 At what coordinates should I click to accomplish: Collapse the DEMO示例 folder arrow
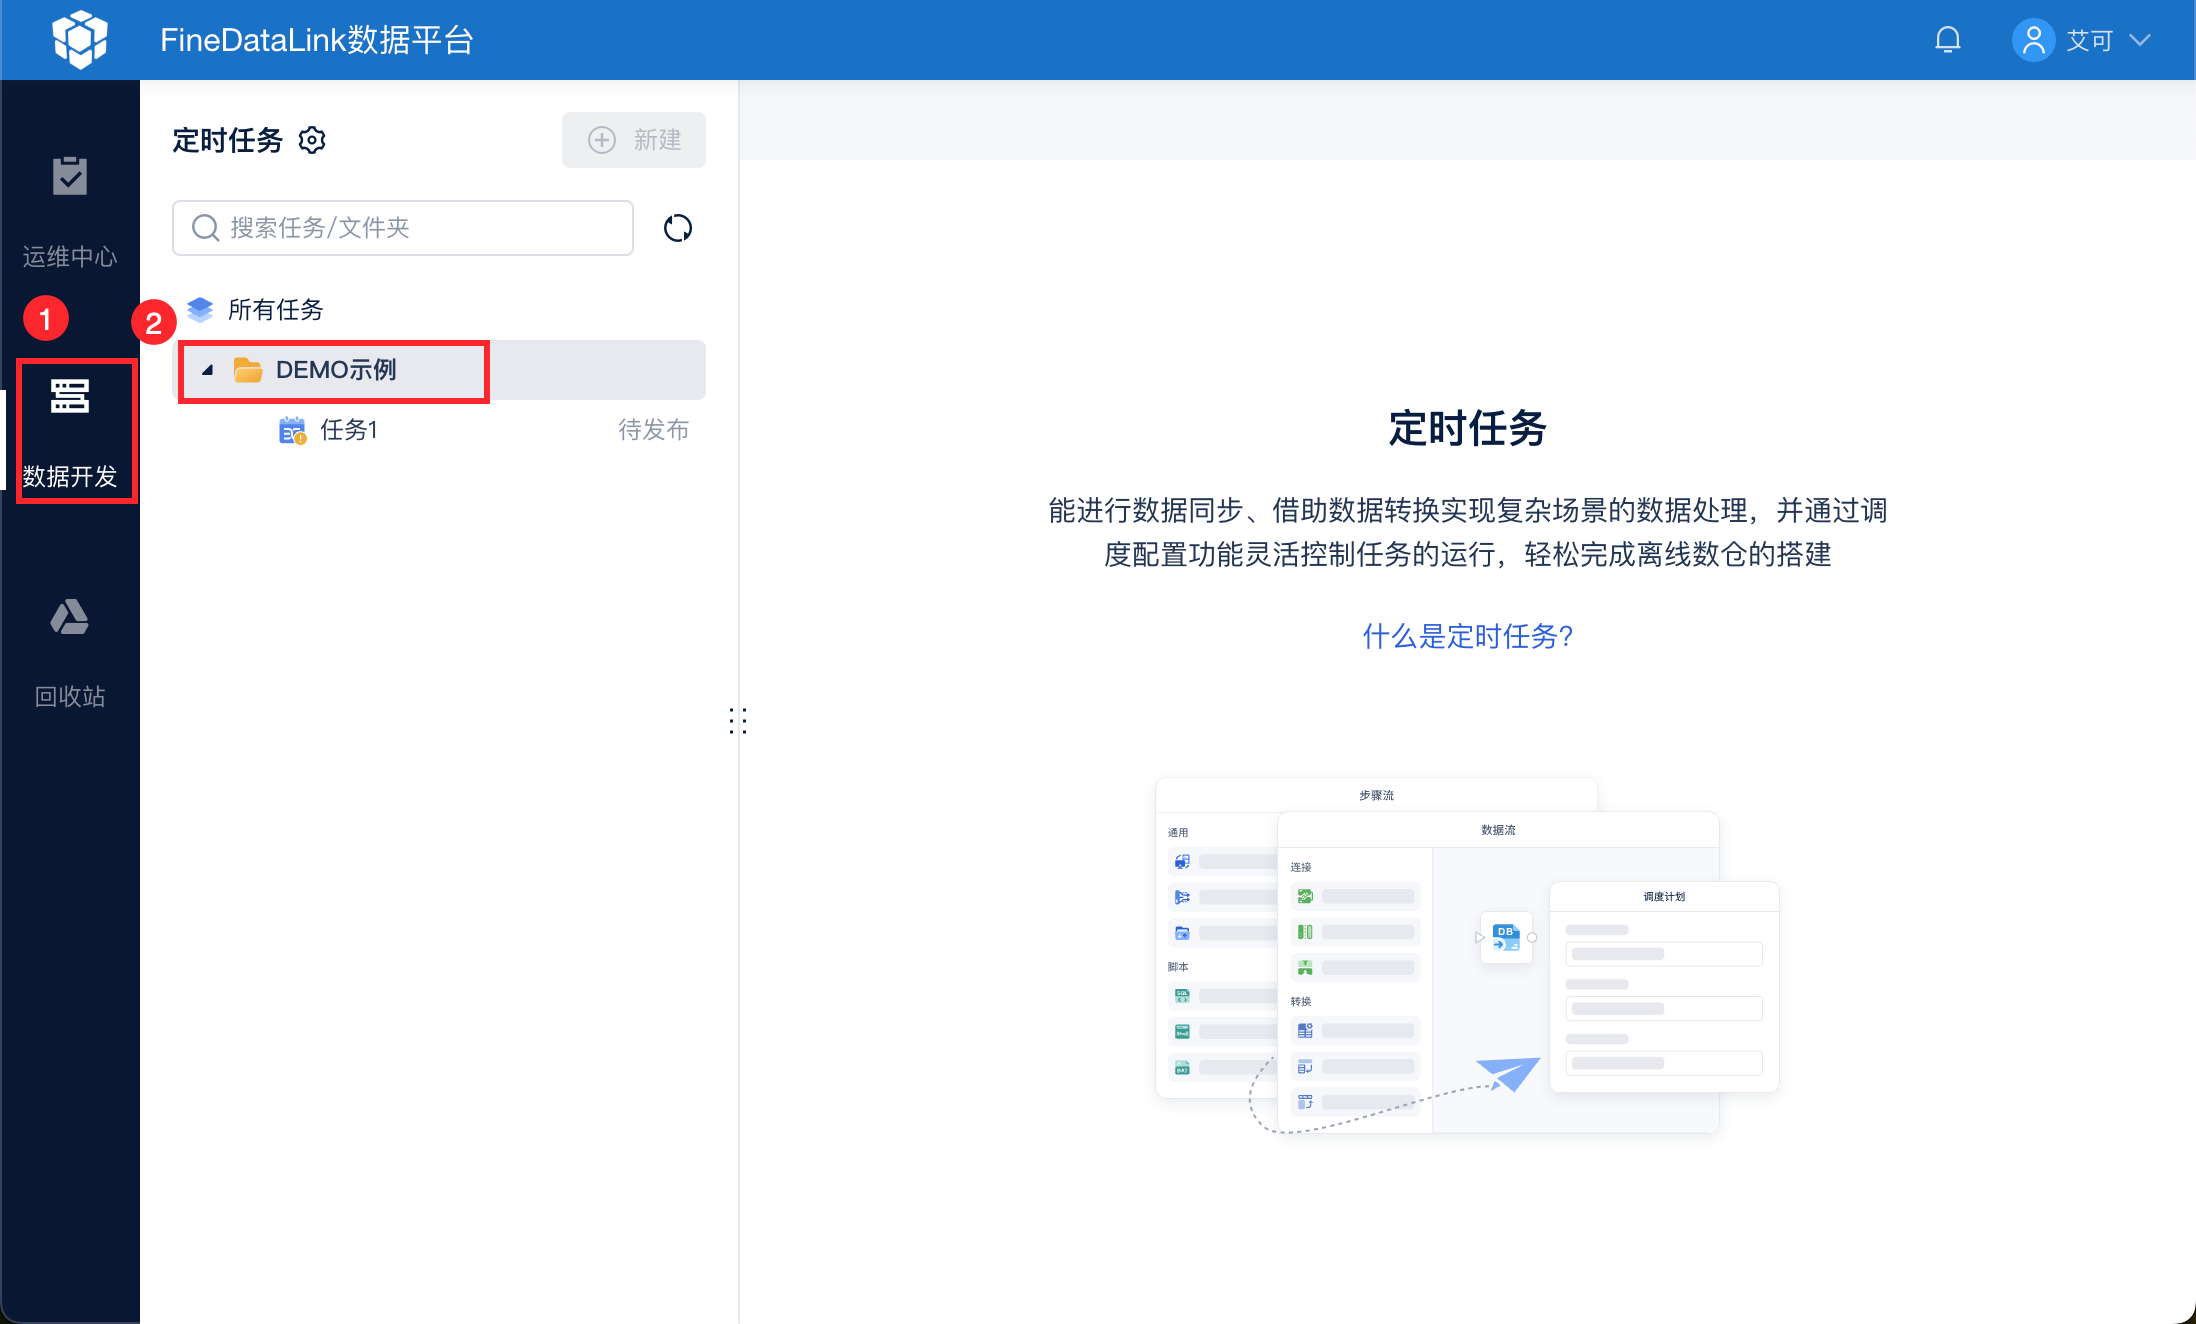pos(208,370)
